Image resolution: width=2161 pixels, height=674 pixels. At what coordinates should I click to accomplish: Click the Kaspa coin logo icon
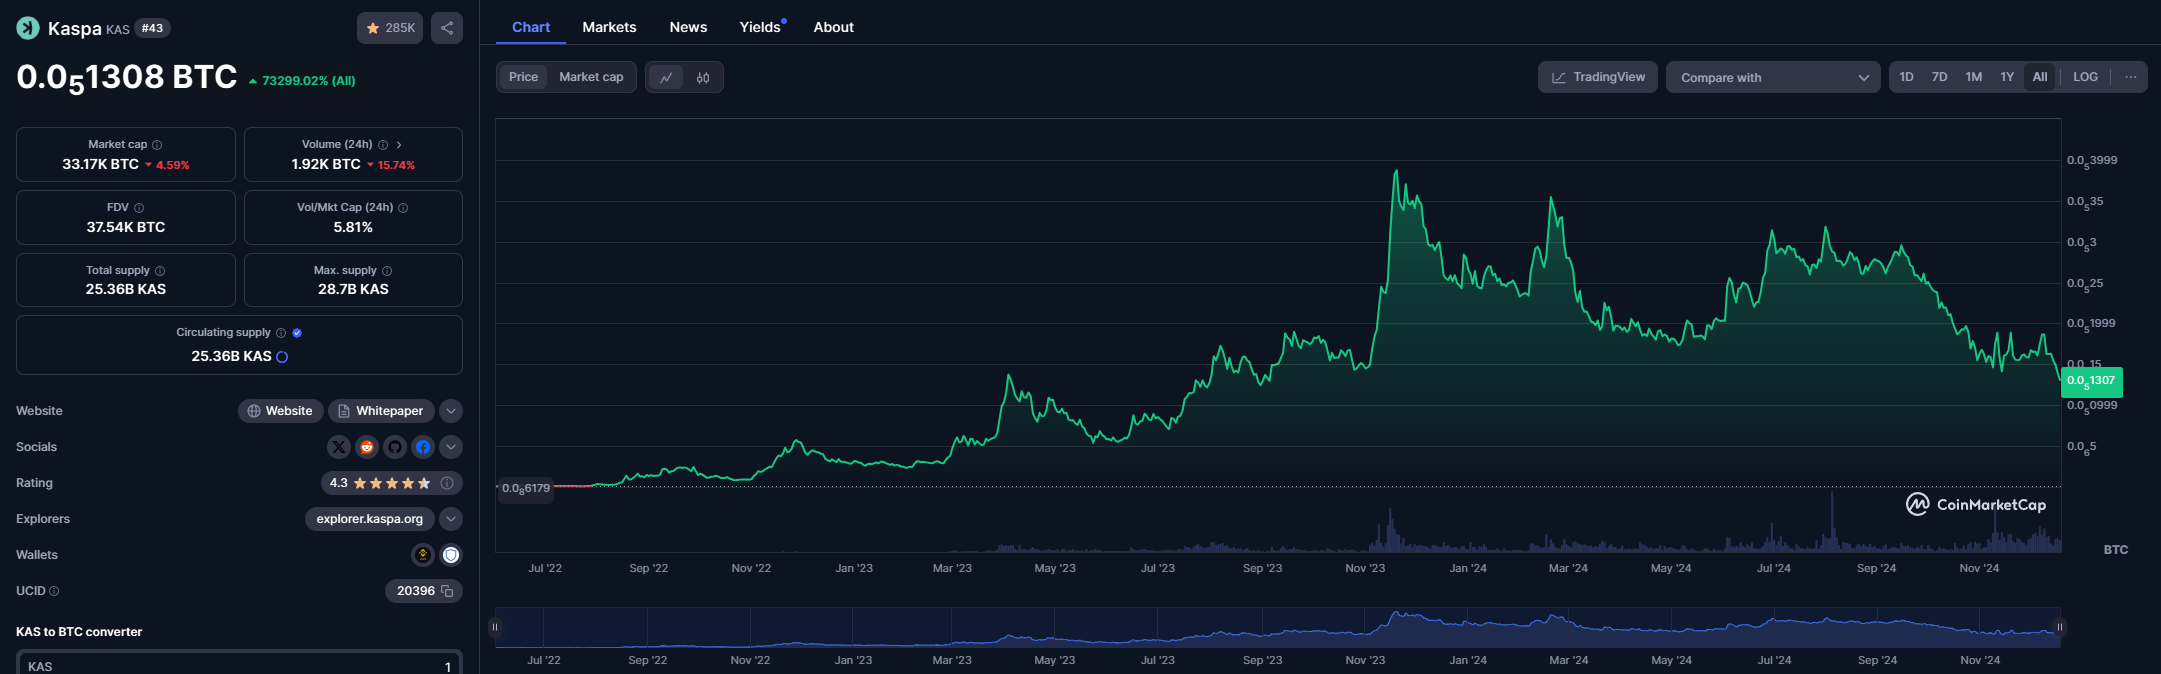point(28,28)
